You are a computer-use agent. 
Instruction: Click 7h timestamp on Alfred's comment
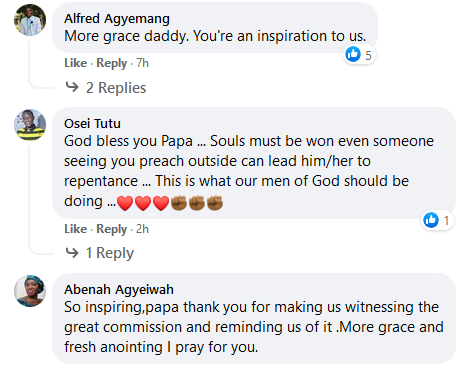tap(142, 63)
